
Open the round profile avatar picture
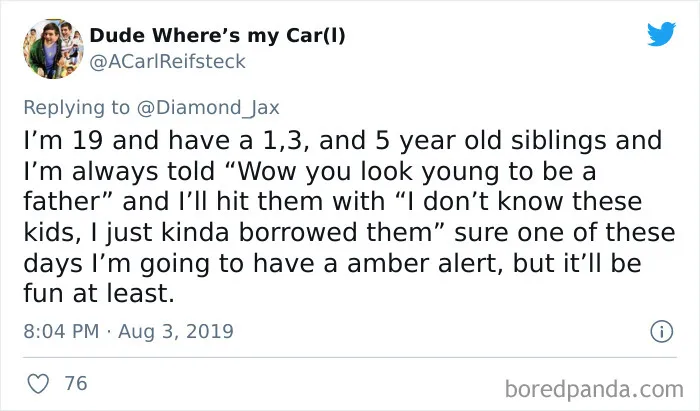click(53, 49)
